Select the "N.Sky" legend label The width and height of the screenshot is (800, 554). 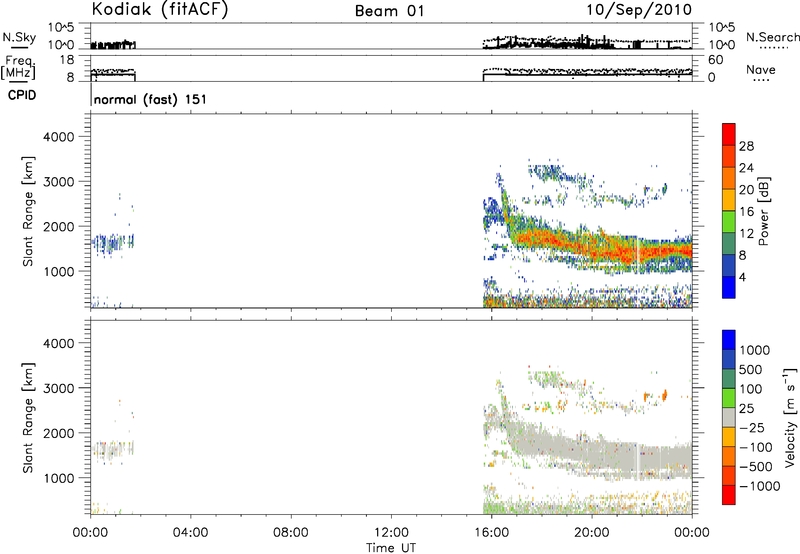coord(19,37)
